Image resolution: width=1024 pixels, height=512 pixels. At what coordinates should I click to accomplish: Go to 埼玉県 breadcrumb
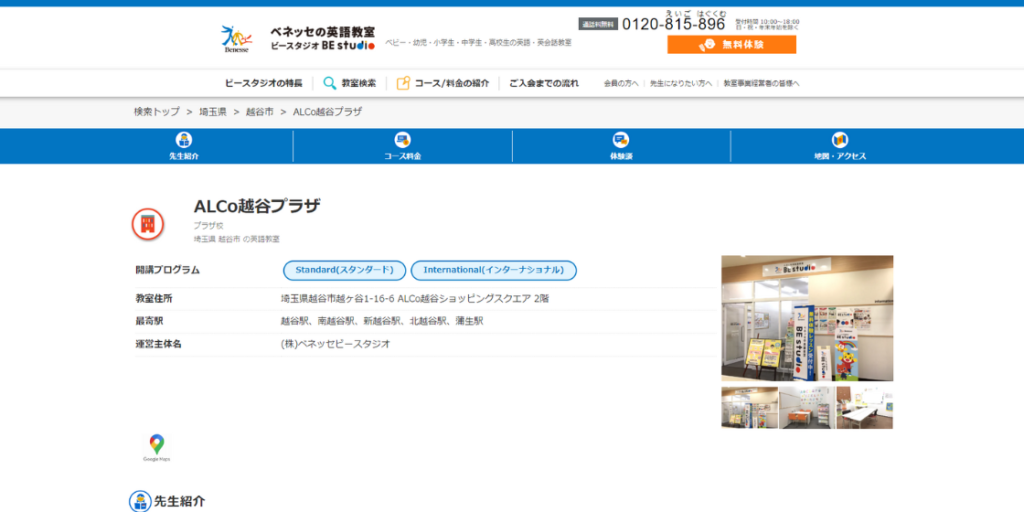pyautogui.click(x=213, y=112)
